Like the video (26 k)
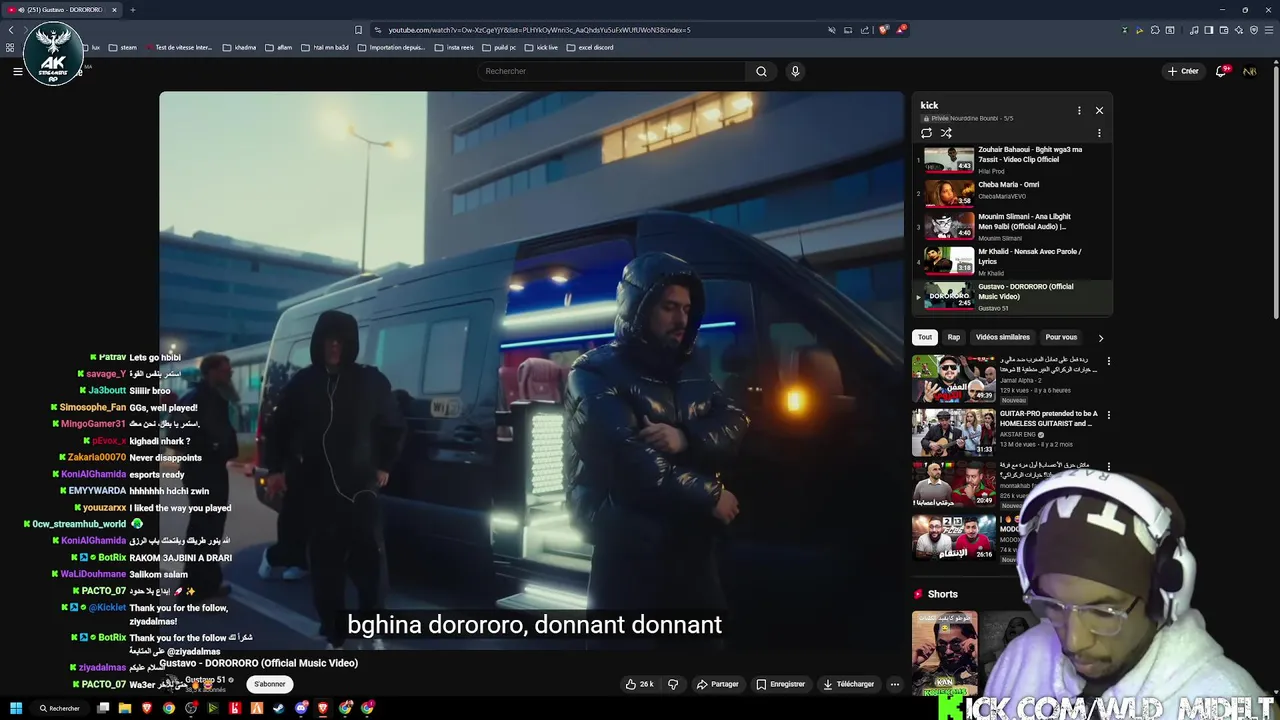This screenshot has height=720, width=1280. point(639,684)
